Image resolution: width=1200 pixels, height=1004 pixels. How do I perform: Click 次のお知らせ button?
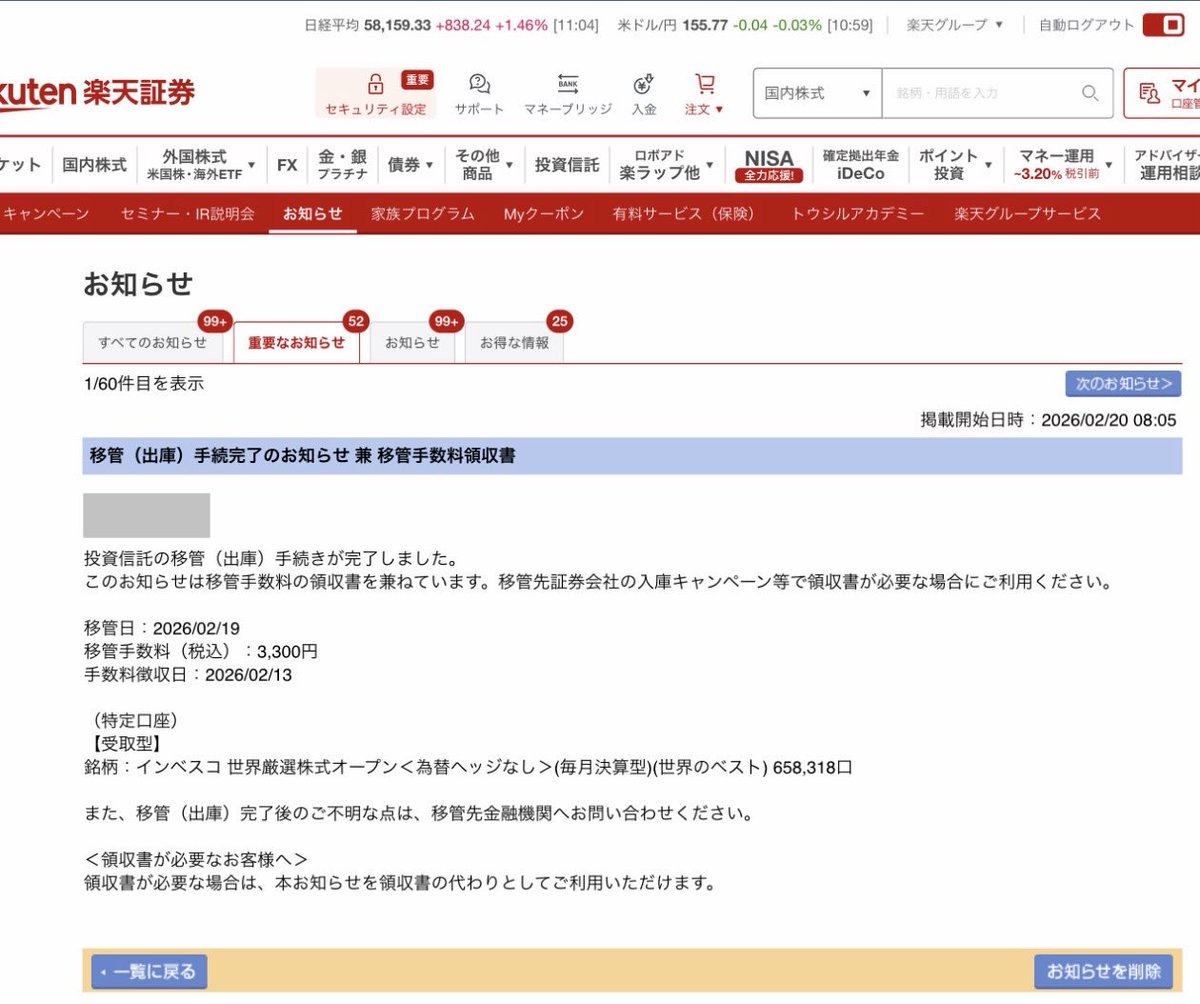[x=1123, y=384]
